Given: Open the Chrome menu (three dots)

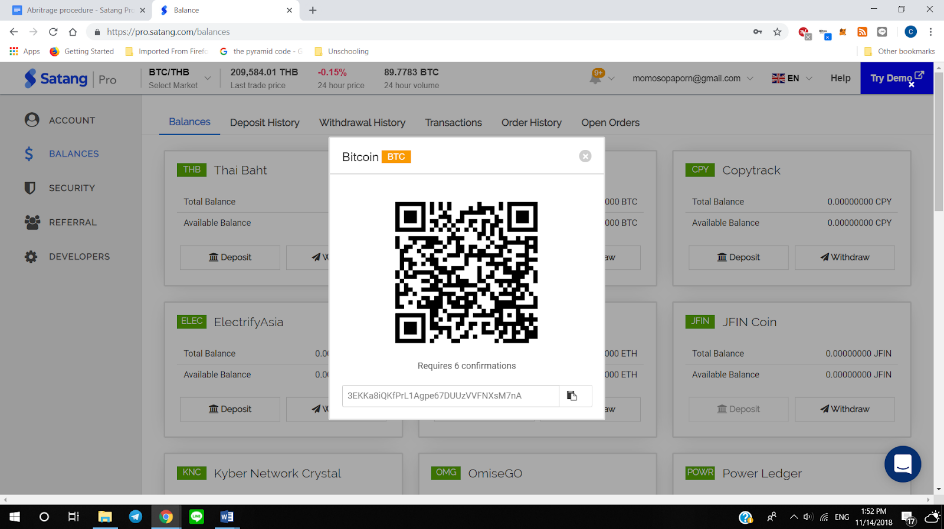Looking at the screenshot, I should (x=931, y=32).
